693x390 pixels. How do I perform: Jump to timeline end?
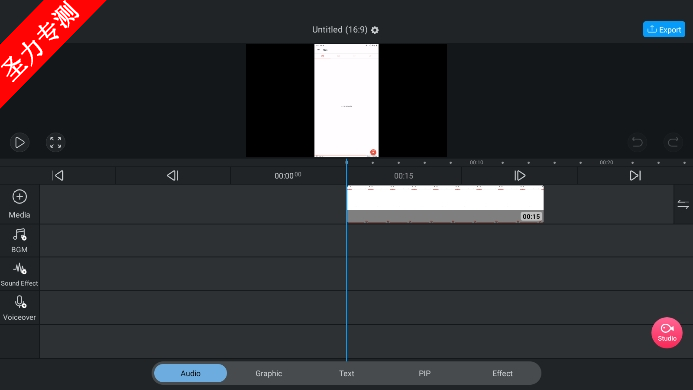[x=635, y=176]
